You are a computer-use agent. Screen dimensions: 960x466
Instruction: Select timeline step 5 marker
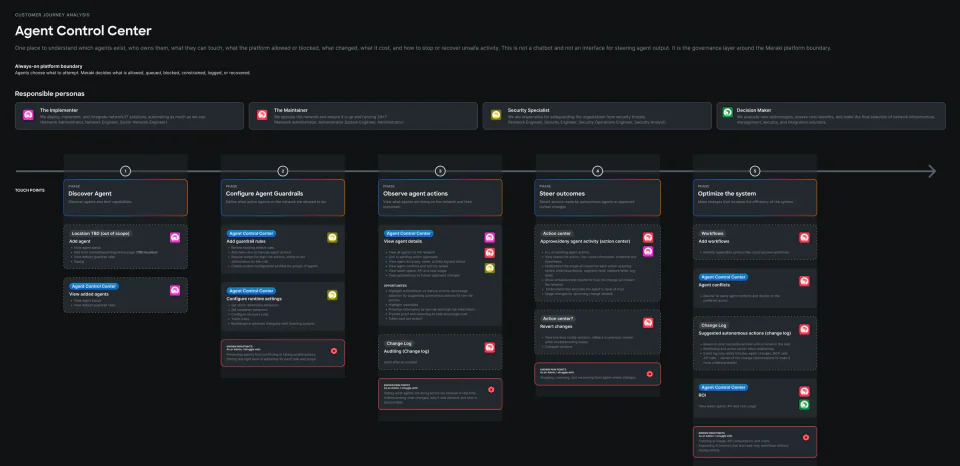[755, 171]
